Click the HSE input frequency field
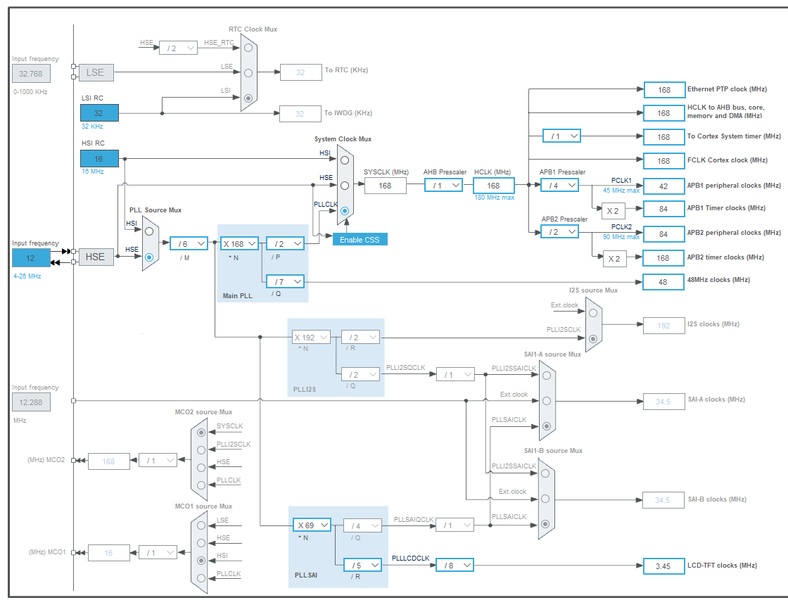 (31, 258)
